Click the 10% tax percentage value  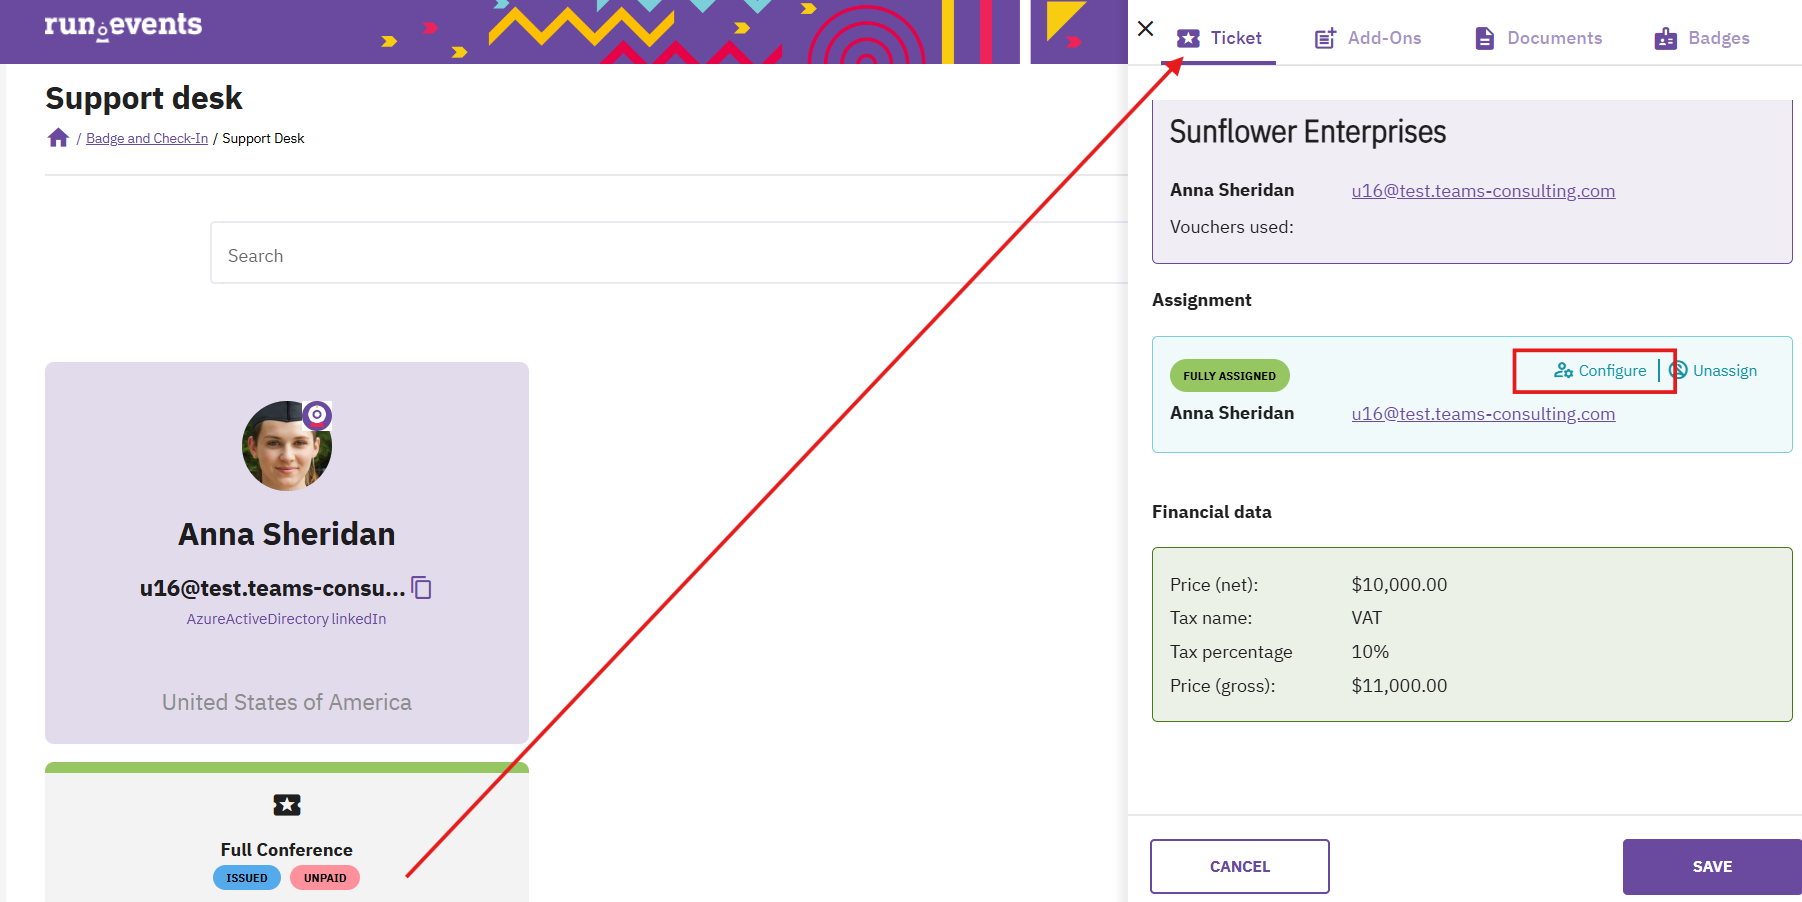[1370, 652]
